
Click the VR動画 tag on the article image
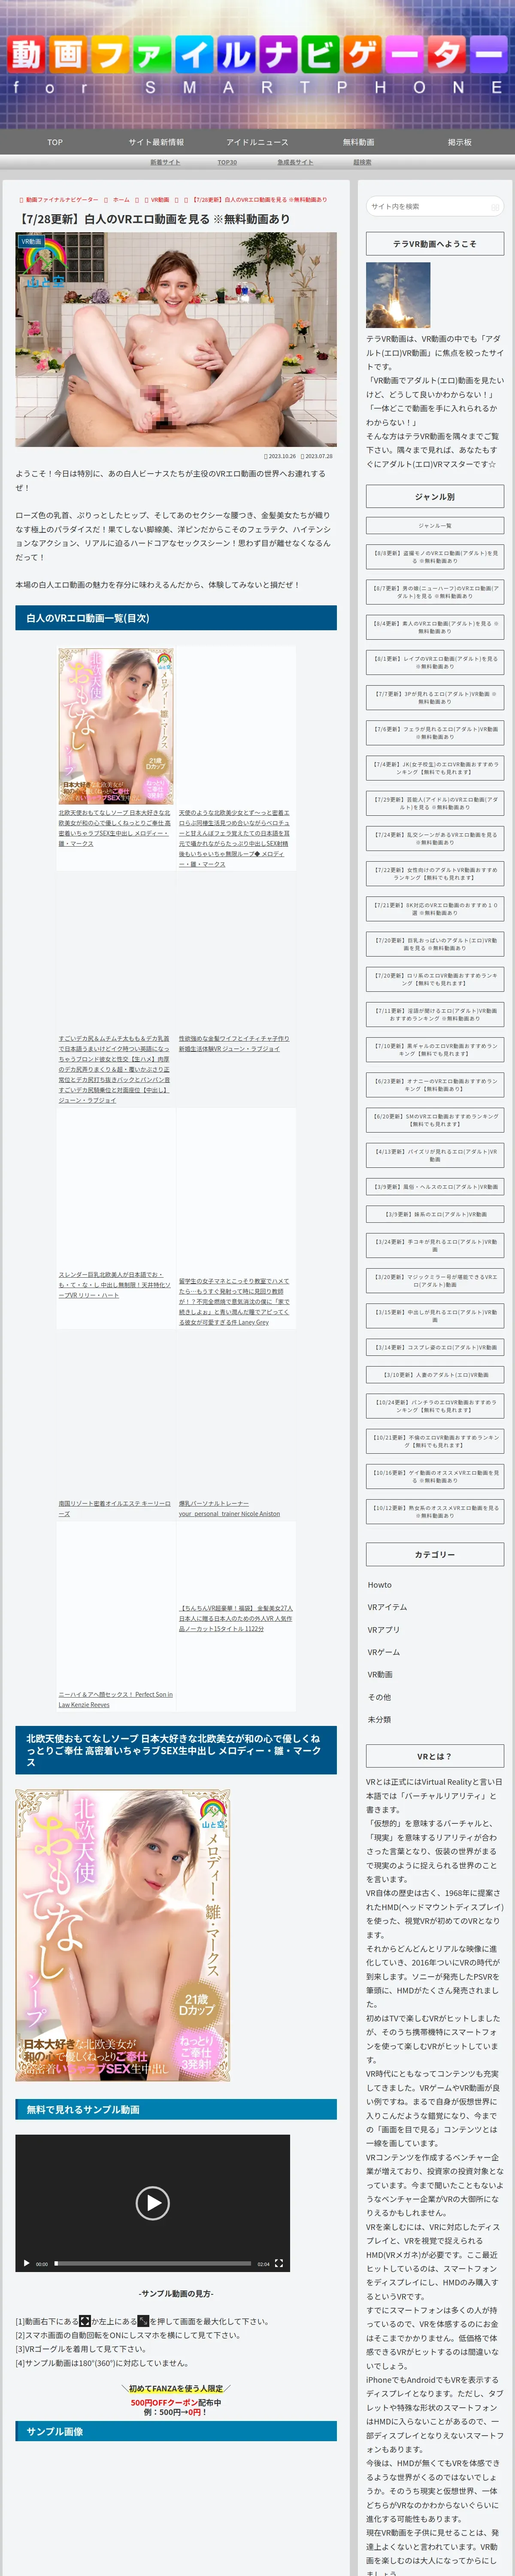tap(31, 241)
